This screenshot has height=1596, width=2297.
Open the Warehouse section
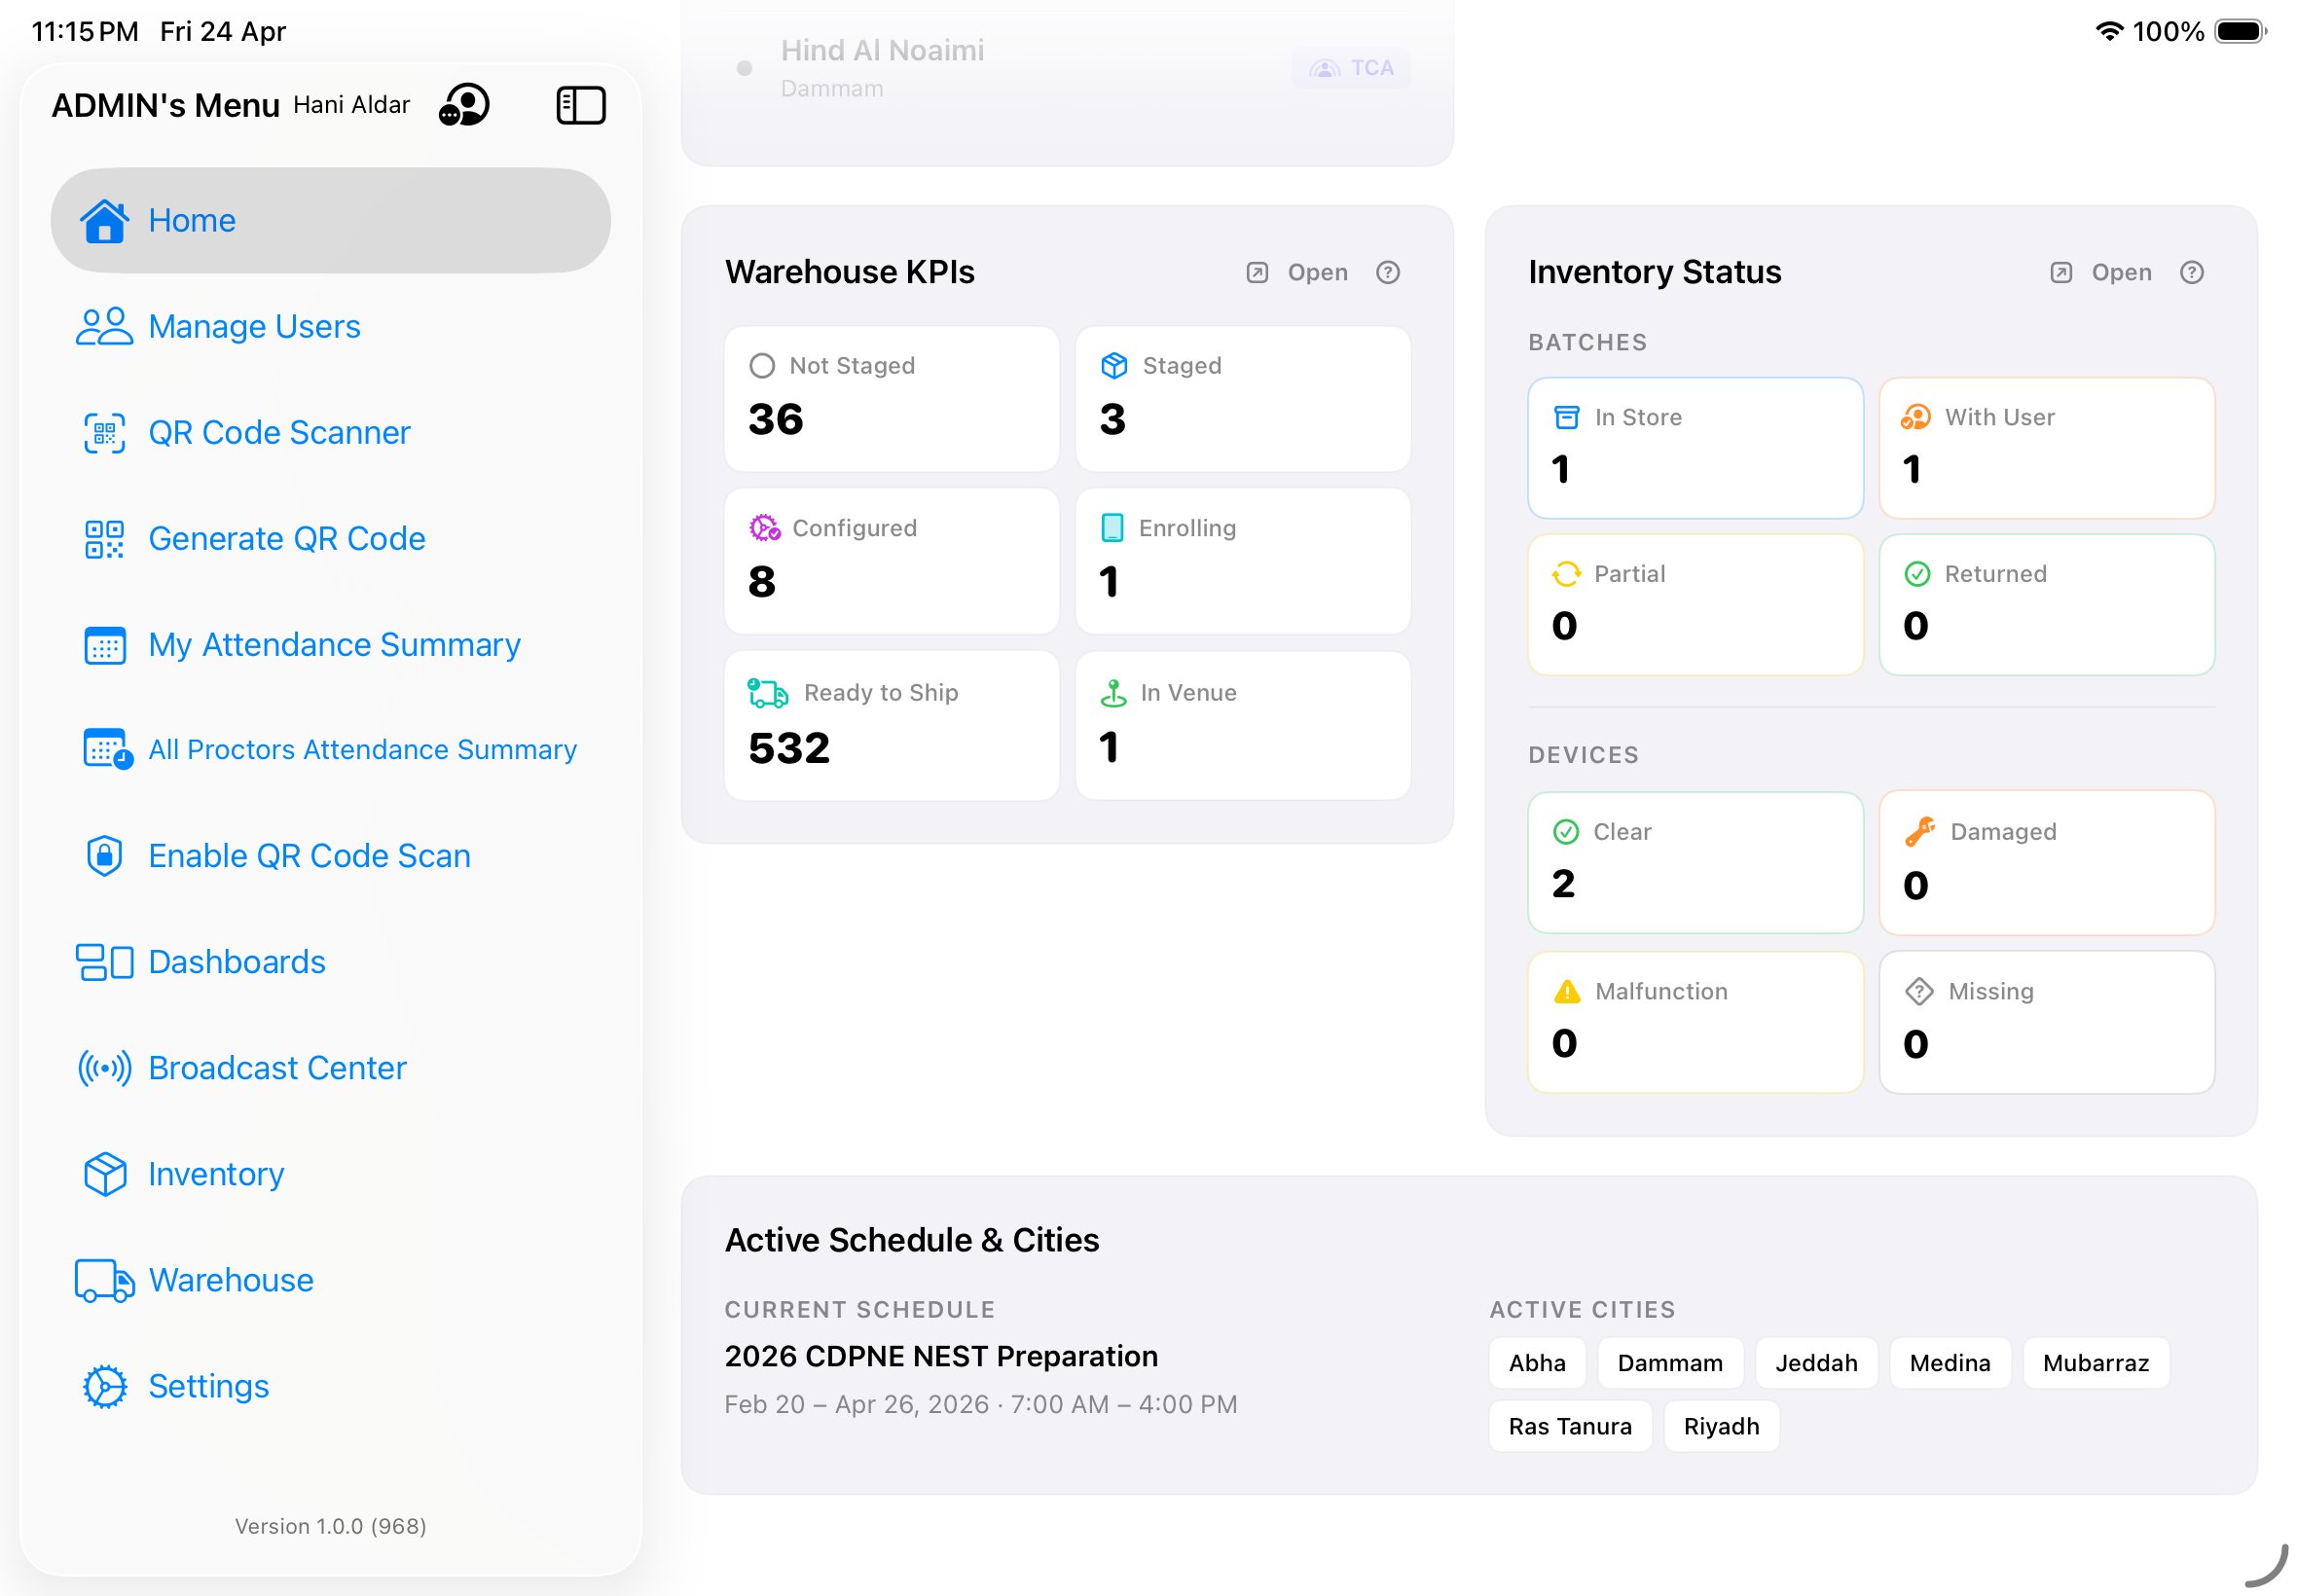click(230, 1280)
